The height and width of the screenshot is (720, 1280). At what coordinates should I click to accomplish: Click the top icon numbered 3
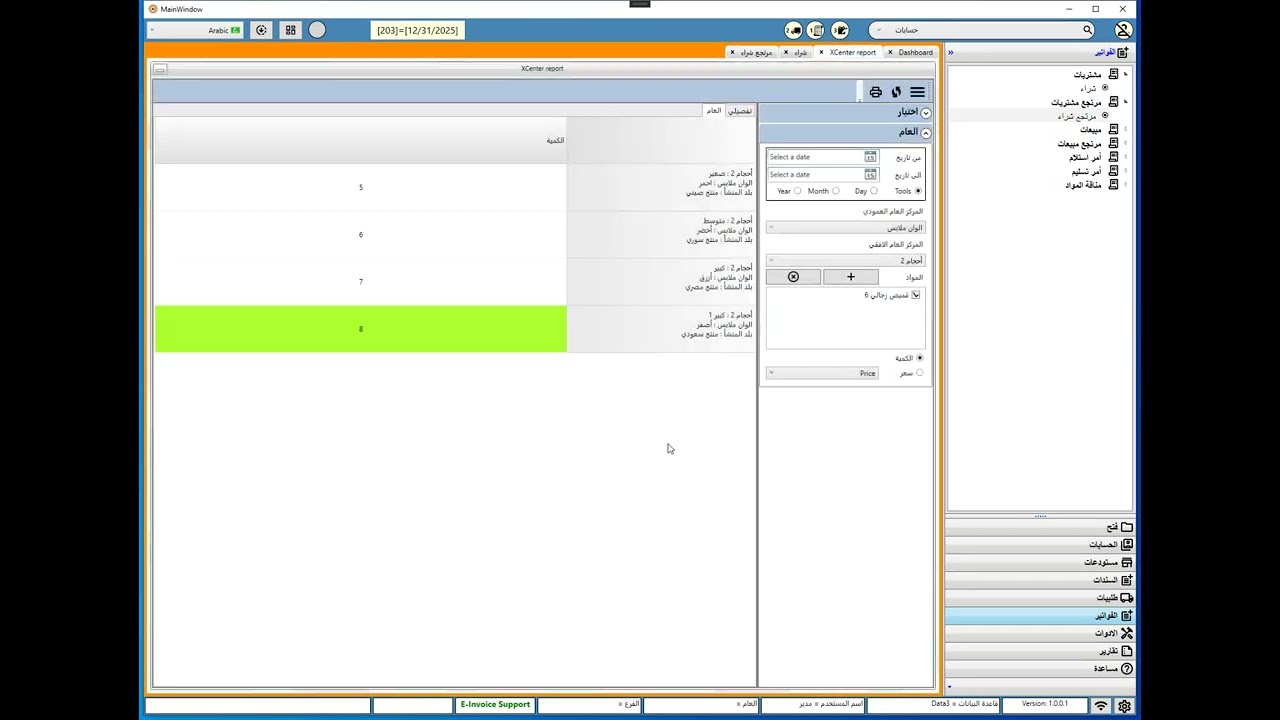click(840, 30)
